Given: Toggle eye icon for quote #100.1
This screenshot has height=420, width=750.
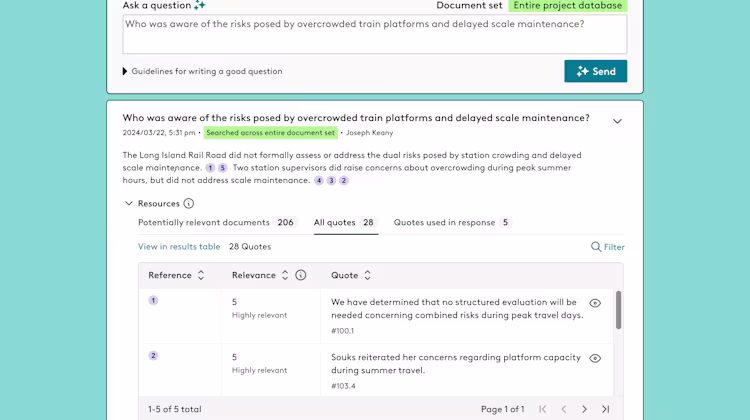Looking at the screenshot, I should click(595, 303).
